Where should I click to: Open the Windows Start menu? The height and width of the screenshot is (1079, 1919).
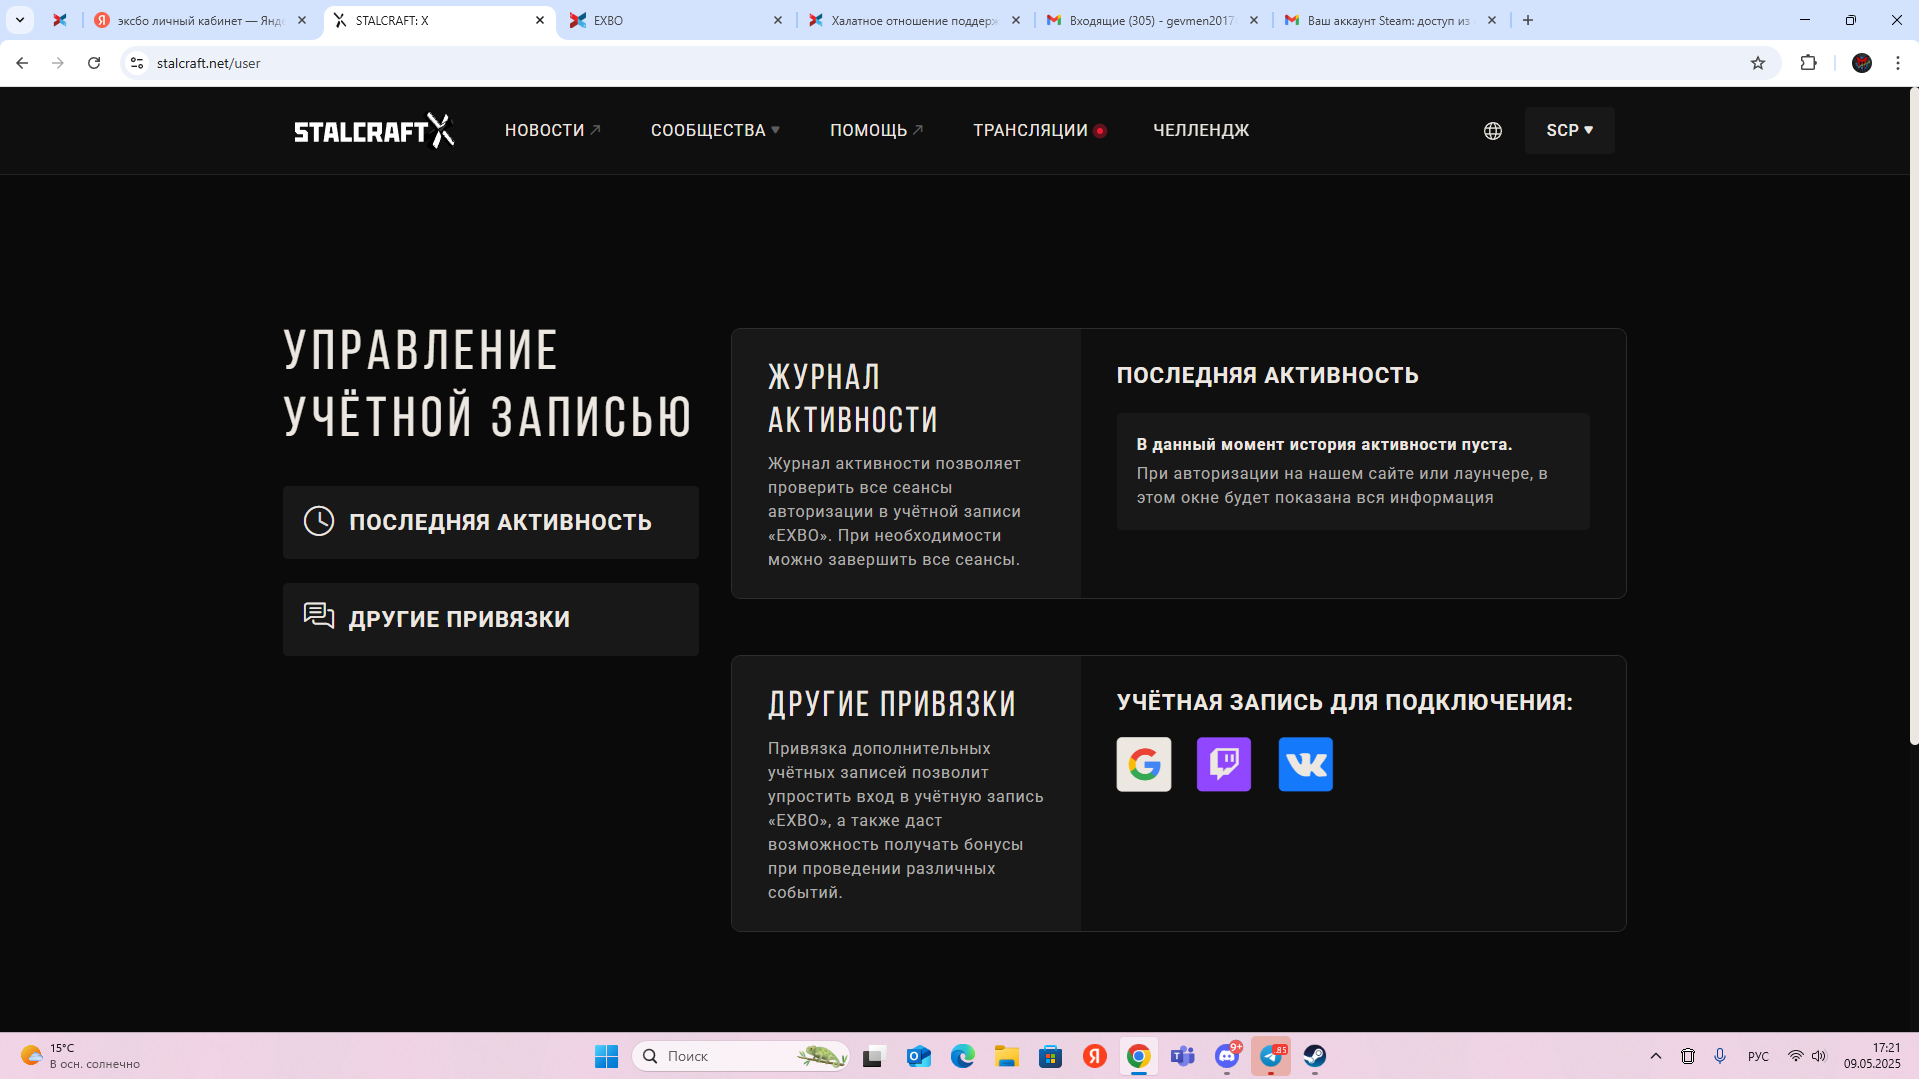click(606, 1056)
